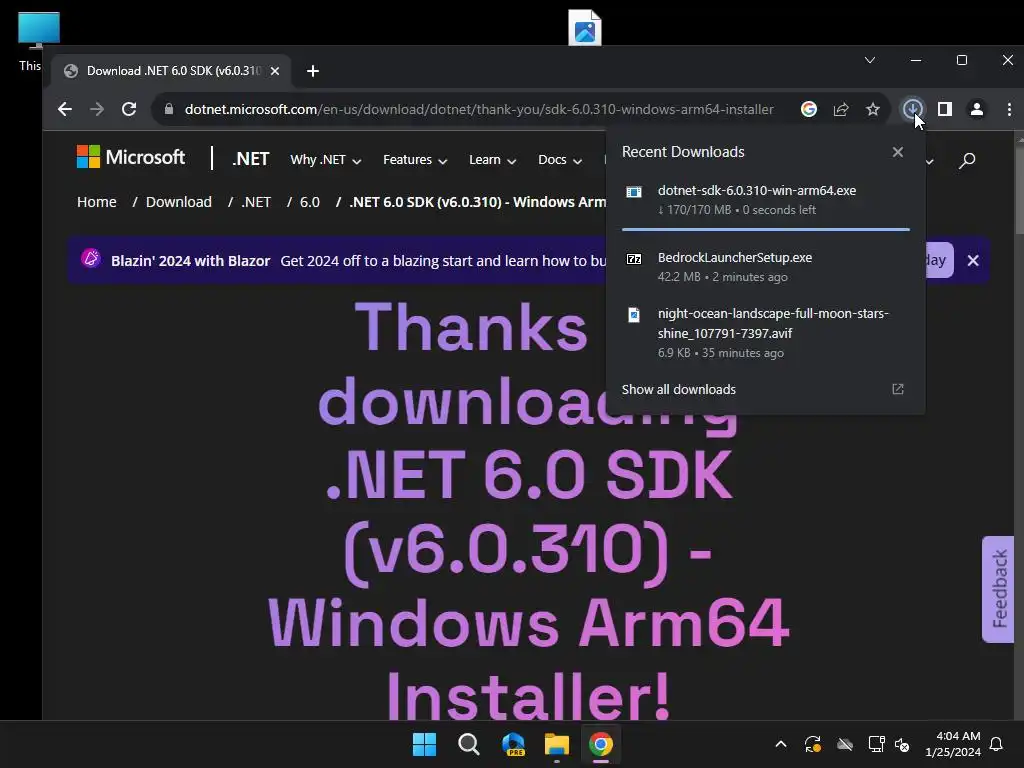Click the lock site info icon
This screenshot has height=768, width=1024.
(168, 109)
